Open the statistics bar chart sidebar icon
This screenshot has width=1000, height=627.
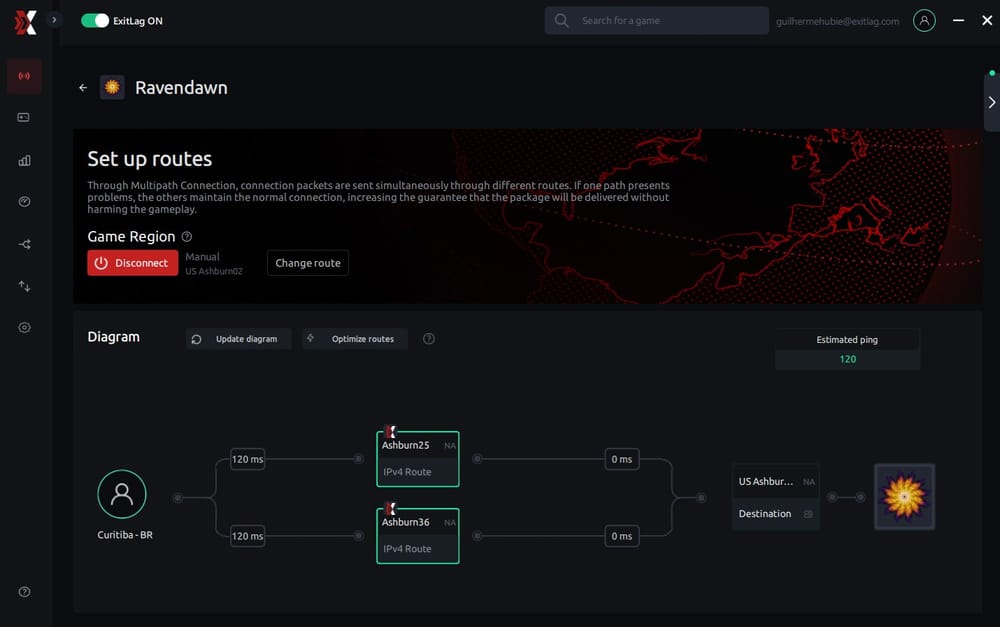tap(24, 160)
